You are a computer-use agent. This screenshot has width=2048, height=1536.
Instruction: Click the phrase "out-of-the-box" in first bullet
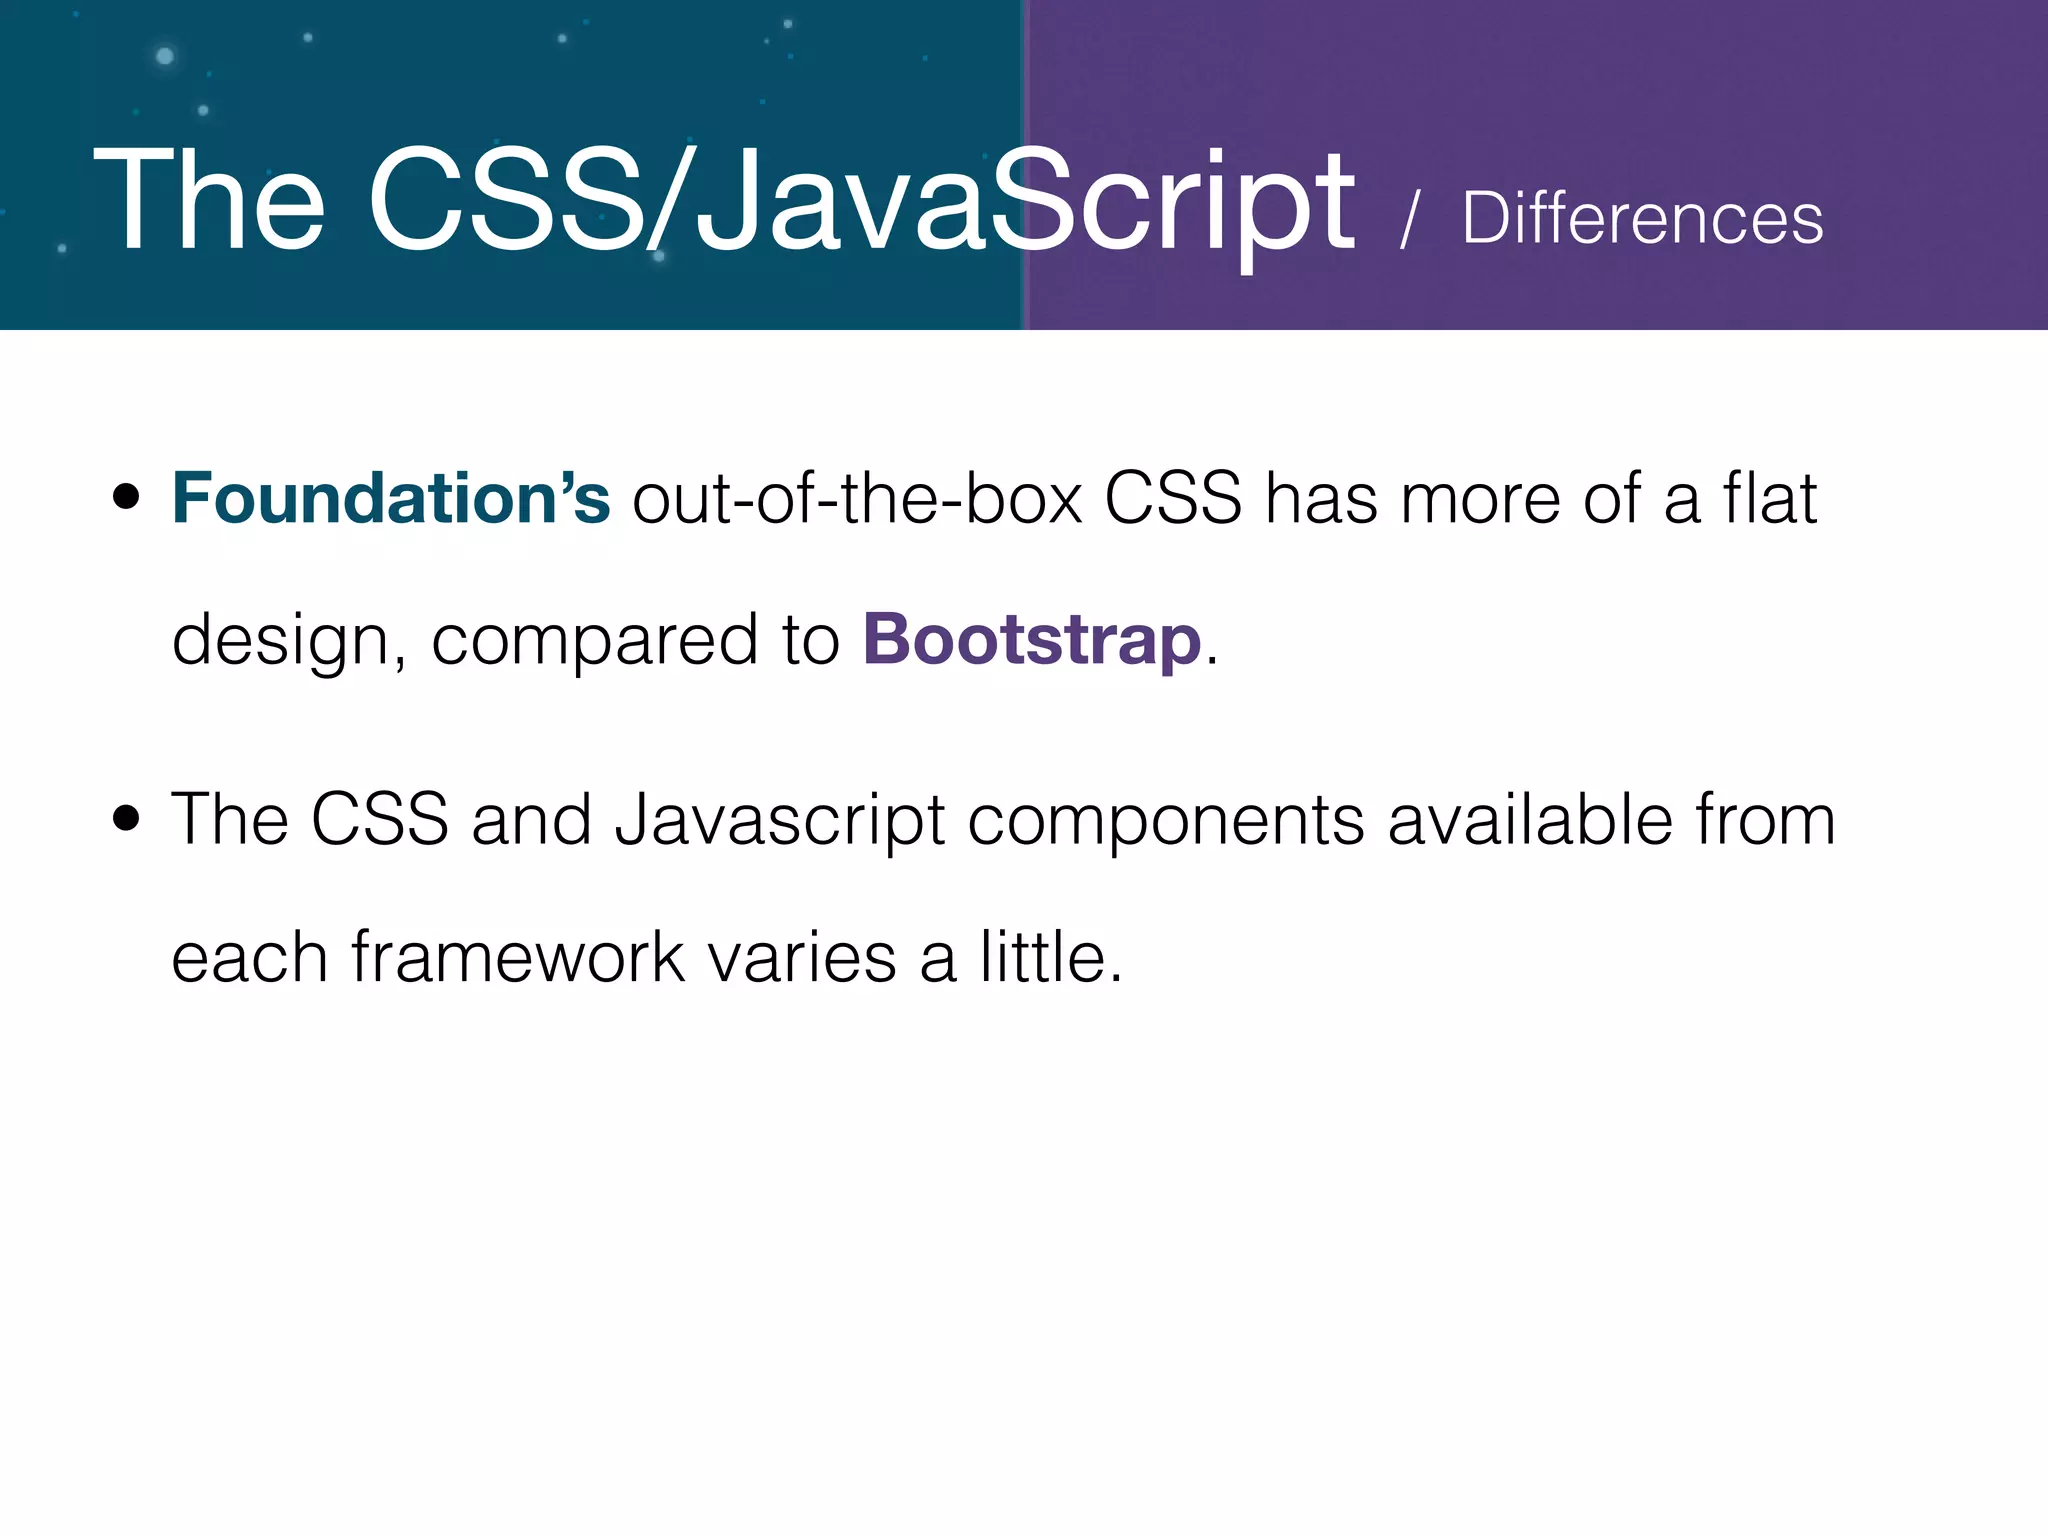[x=857, y=498]
